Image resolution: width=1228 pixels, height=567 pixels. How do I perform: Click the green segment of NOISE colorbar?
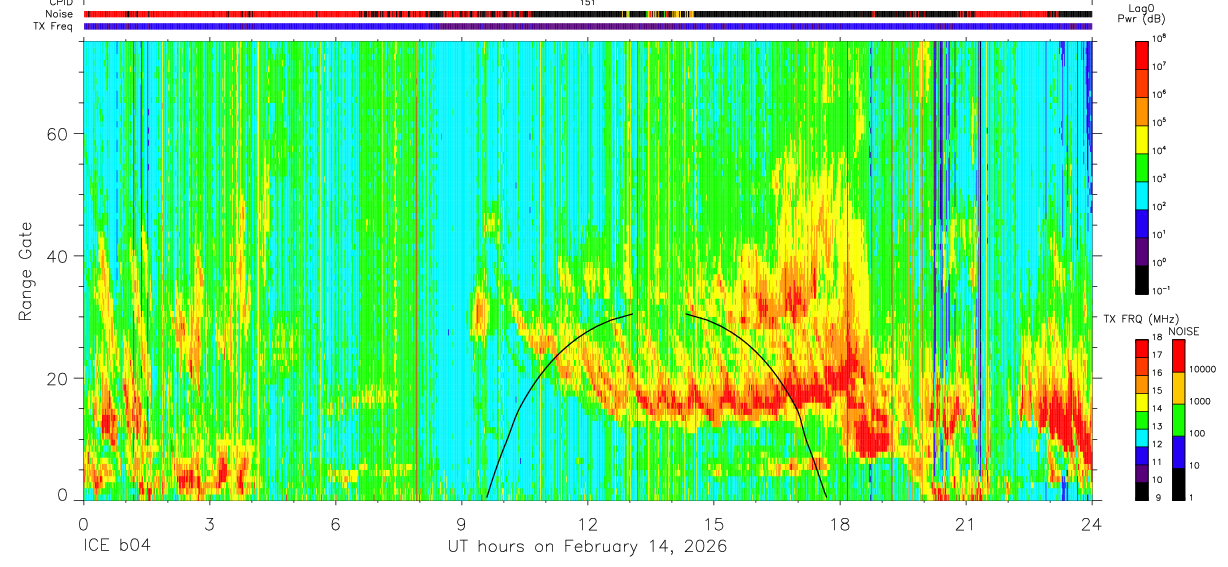(x=1178, y=419)
